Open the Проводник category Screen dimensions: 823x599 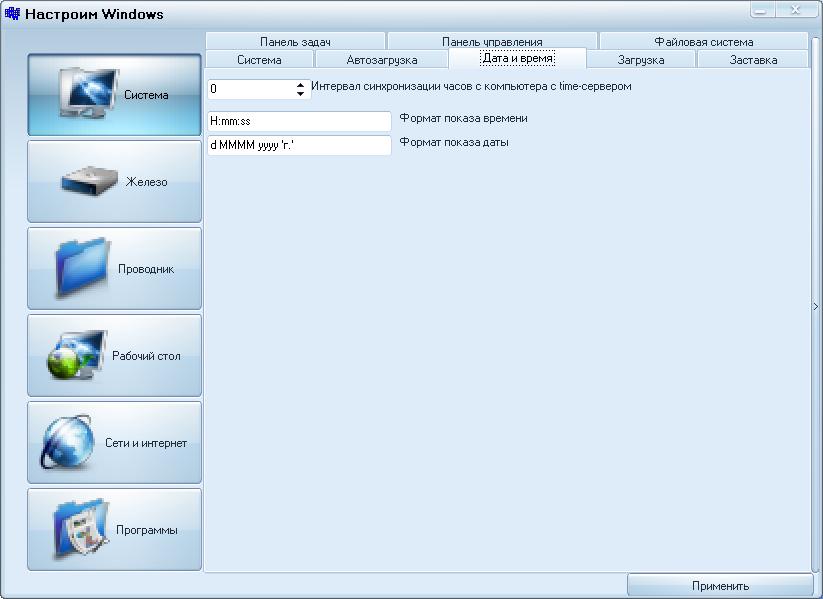point(114,268)
